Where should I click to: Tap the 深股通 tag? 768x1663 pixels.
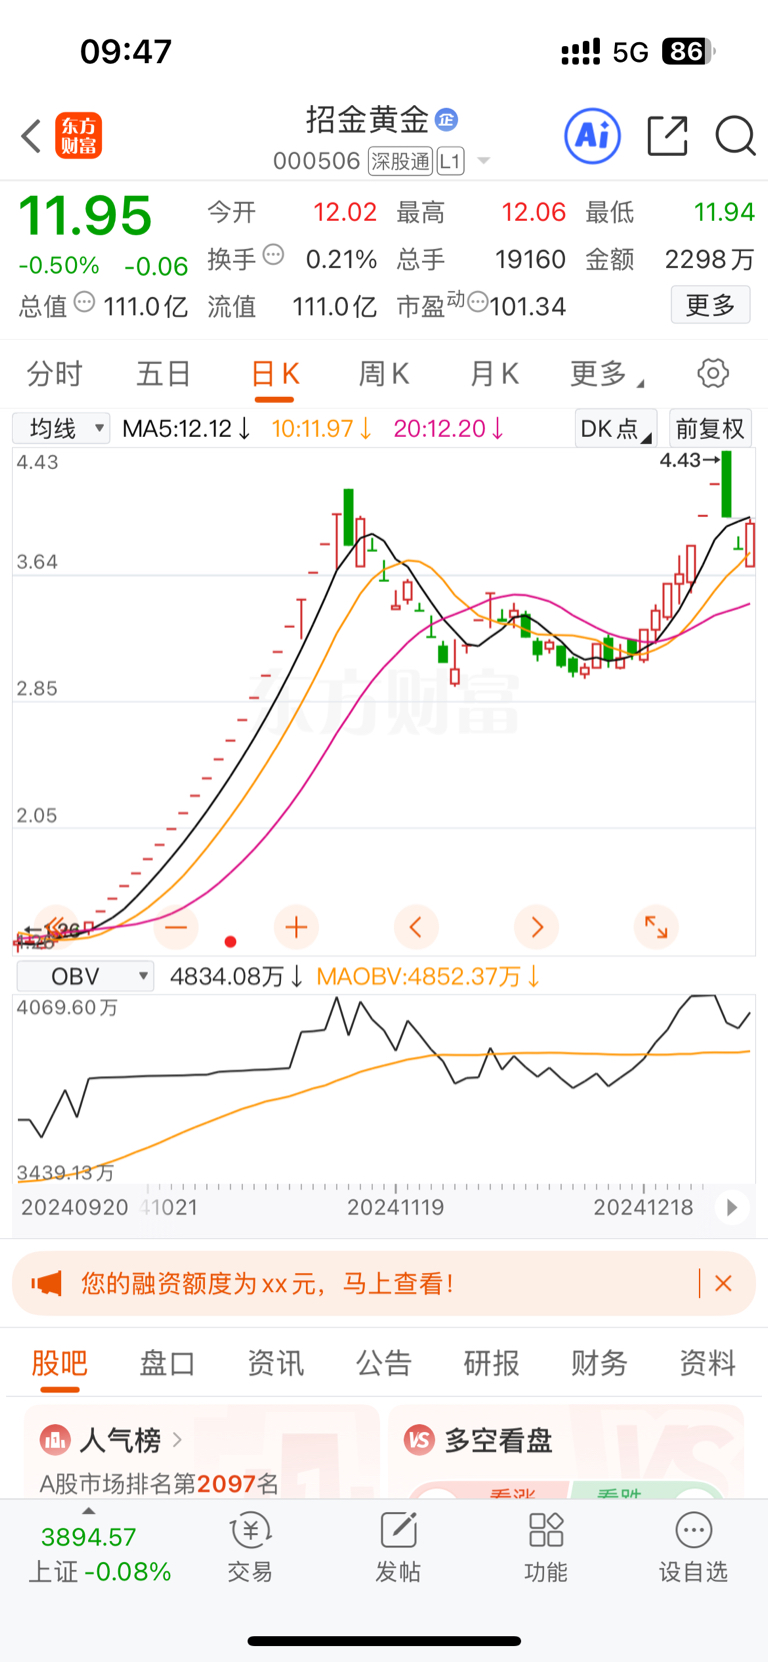400,161
